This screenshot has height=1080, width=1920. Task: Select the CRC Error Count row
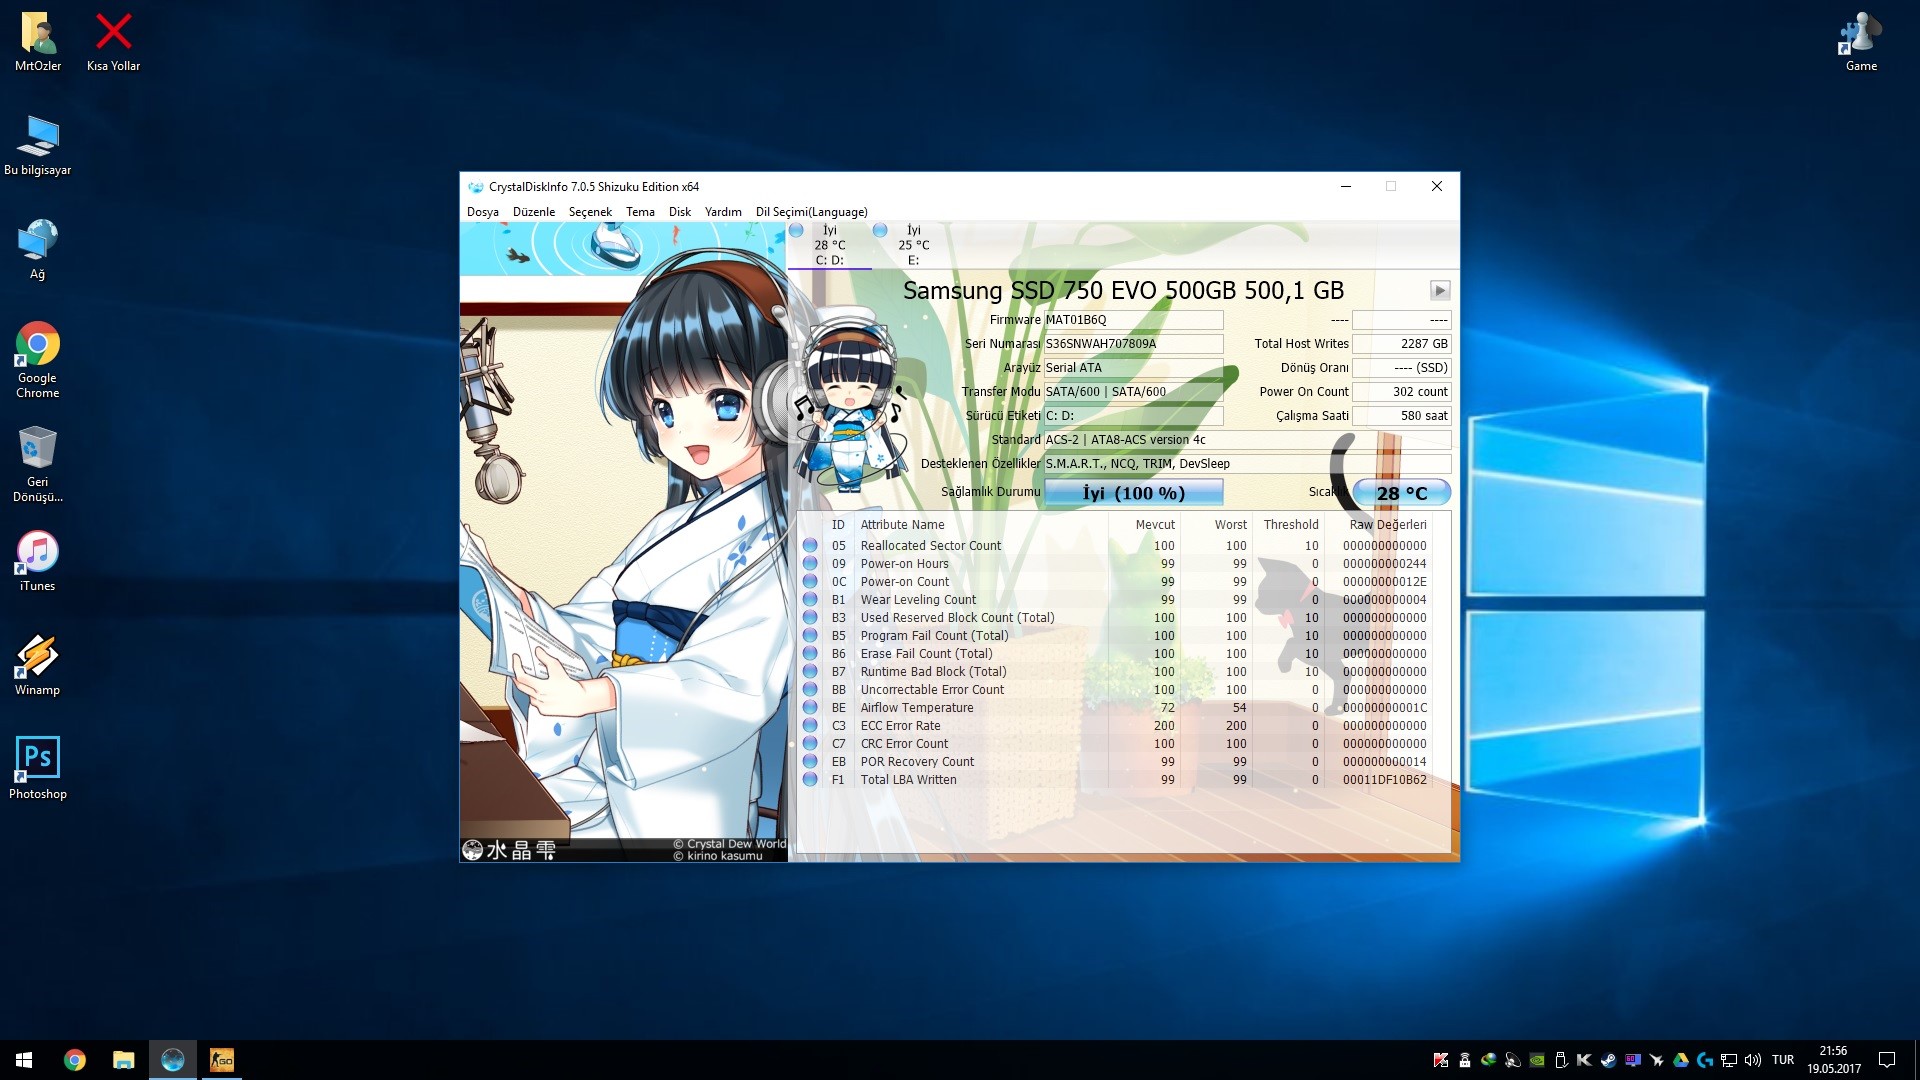pos(1115,744)
